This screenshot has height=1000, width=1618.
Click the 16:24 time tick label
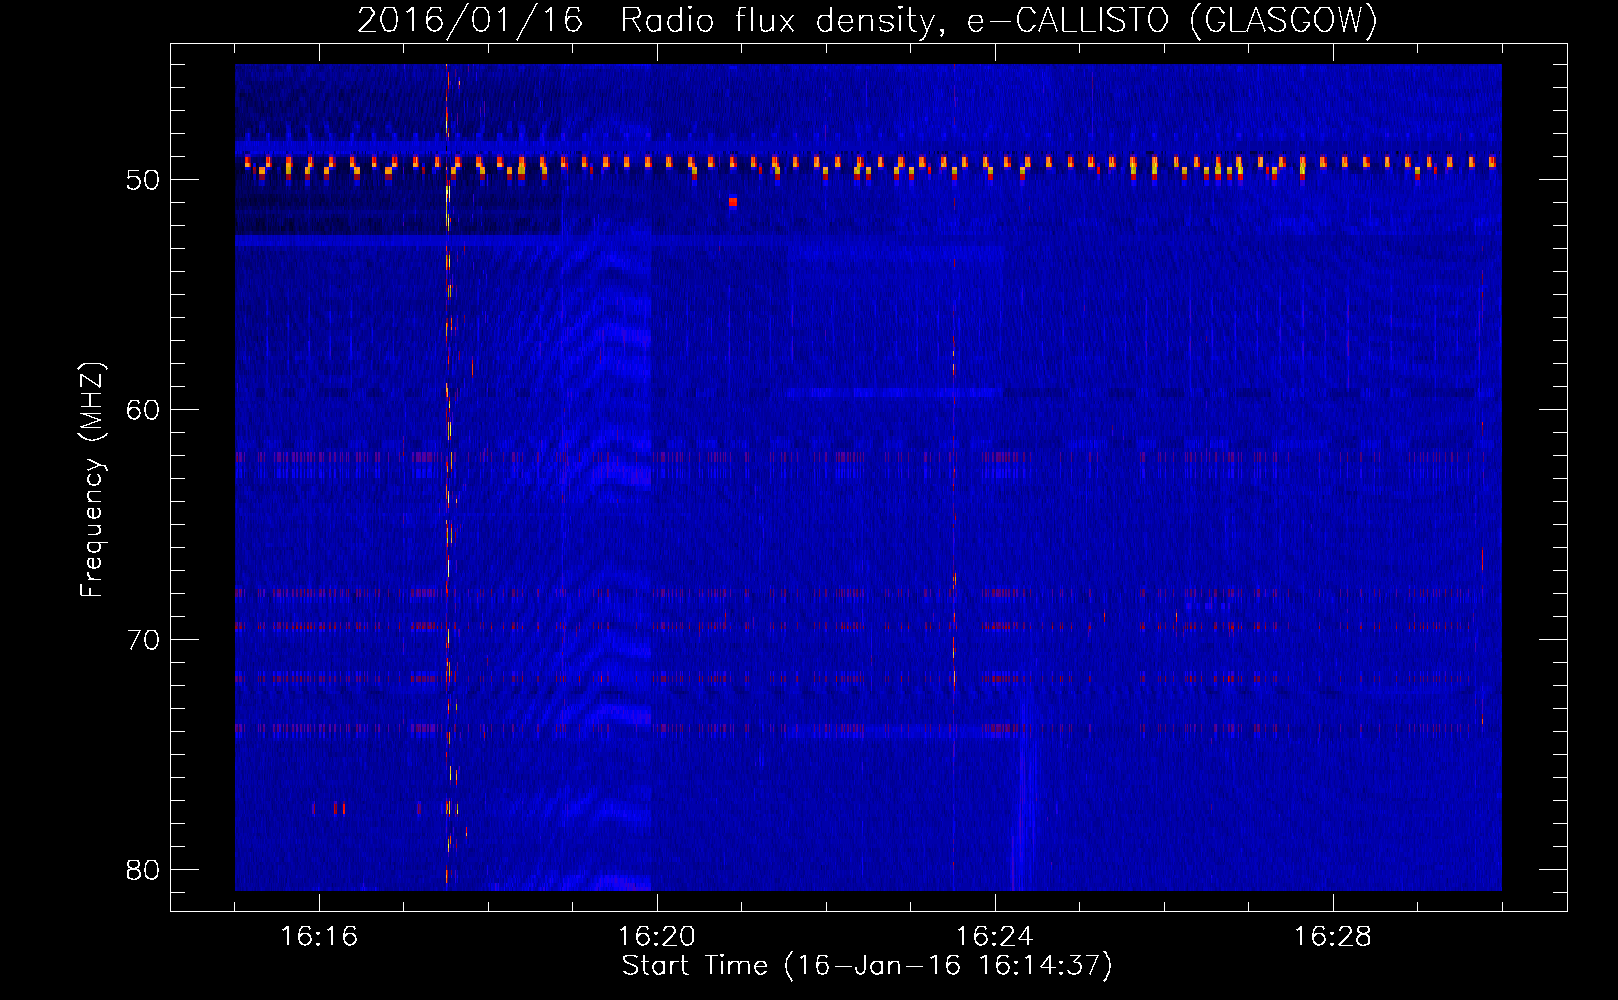[x=995, y=937]
